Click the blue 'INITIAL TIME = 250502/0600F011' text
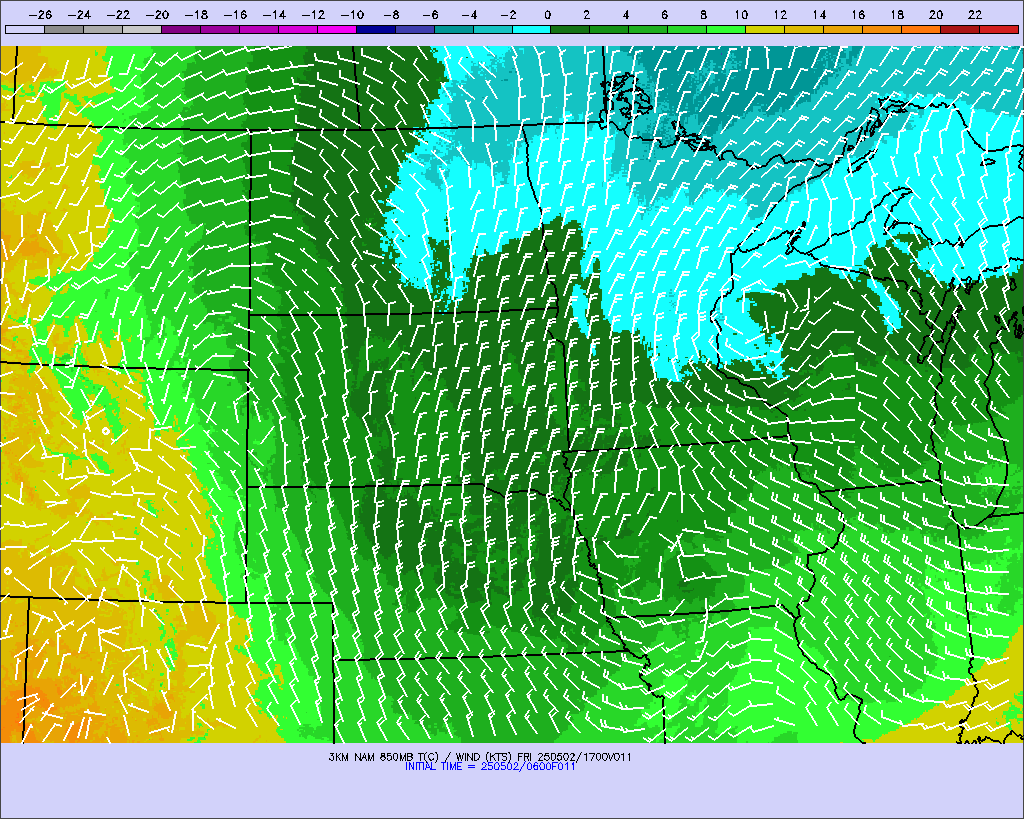This screenshot has width=1024, height=819. [490, 767]
